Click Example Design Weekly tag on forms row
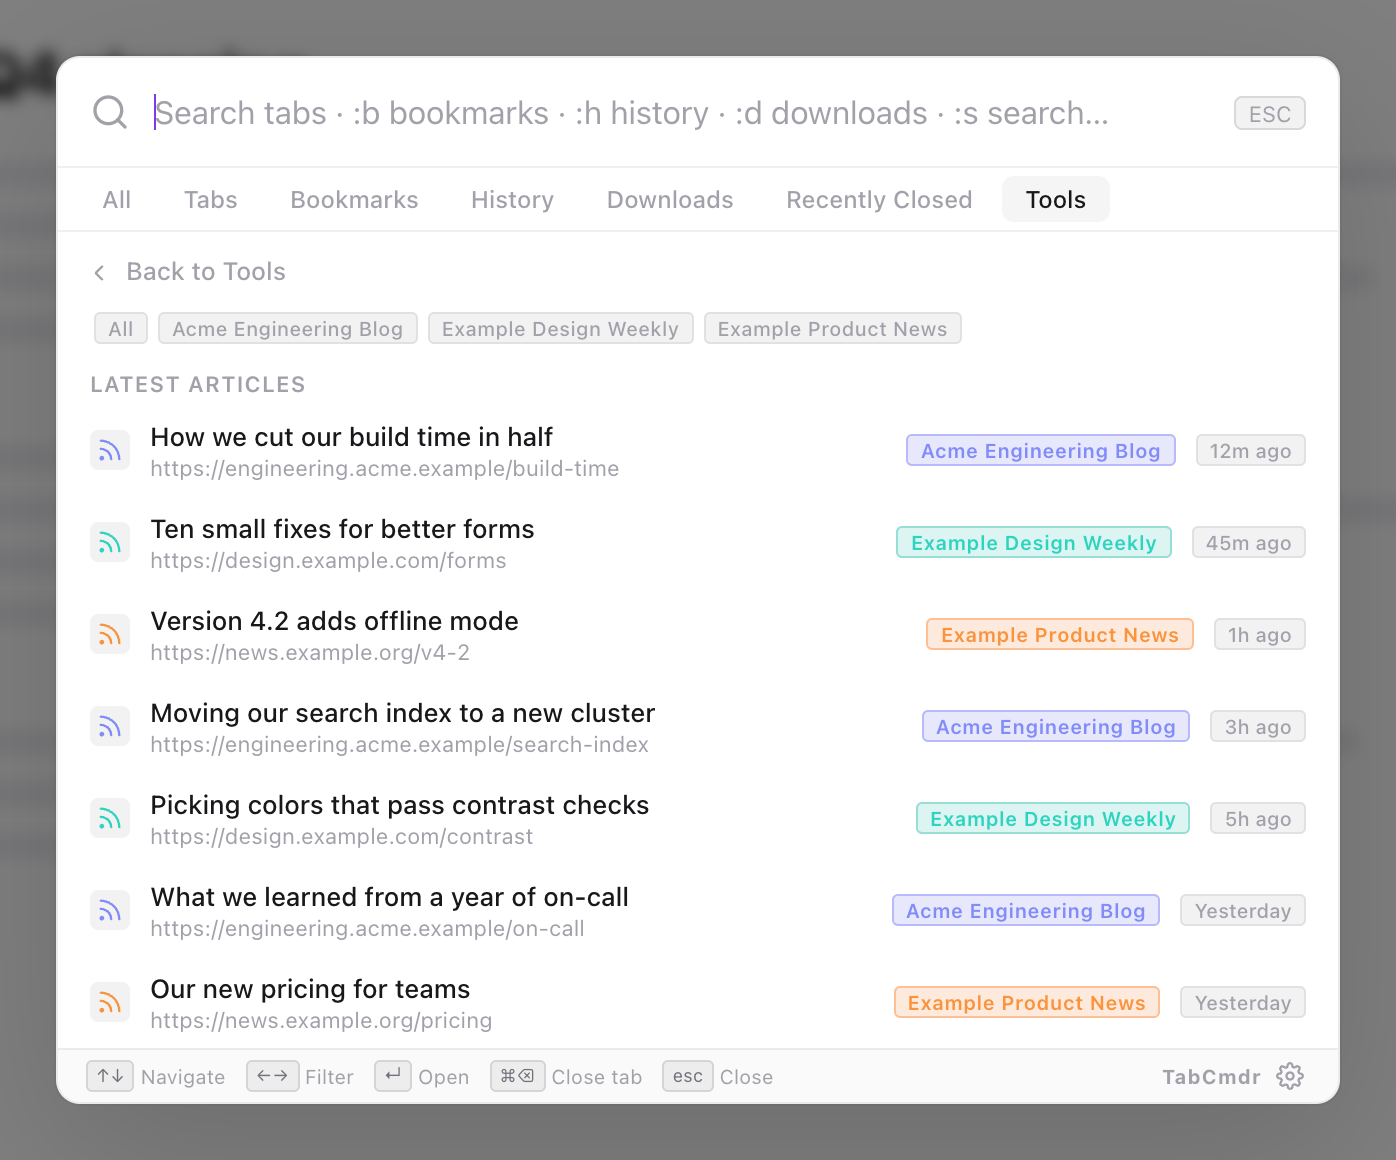The height and width of the screenshot is (1160, 1396). pos(1034,542)
